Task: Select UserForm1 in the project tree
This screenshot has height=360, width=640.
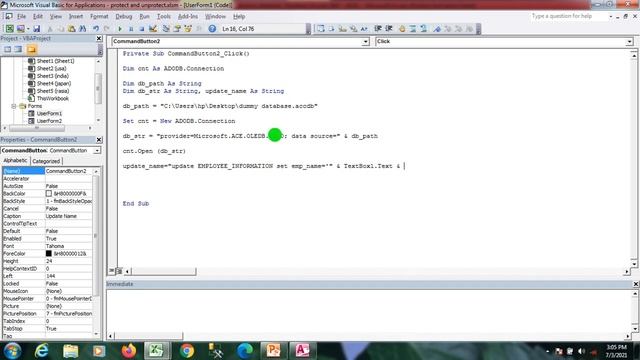Action: pyautogui.click(x=49, y=113)
